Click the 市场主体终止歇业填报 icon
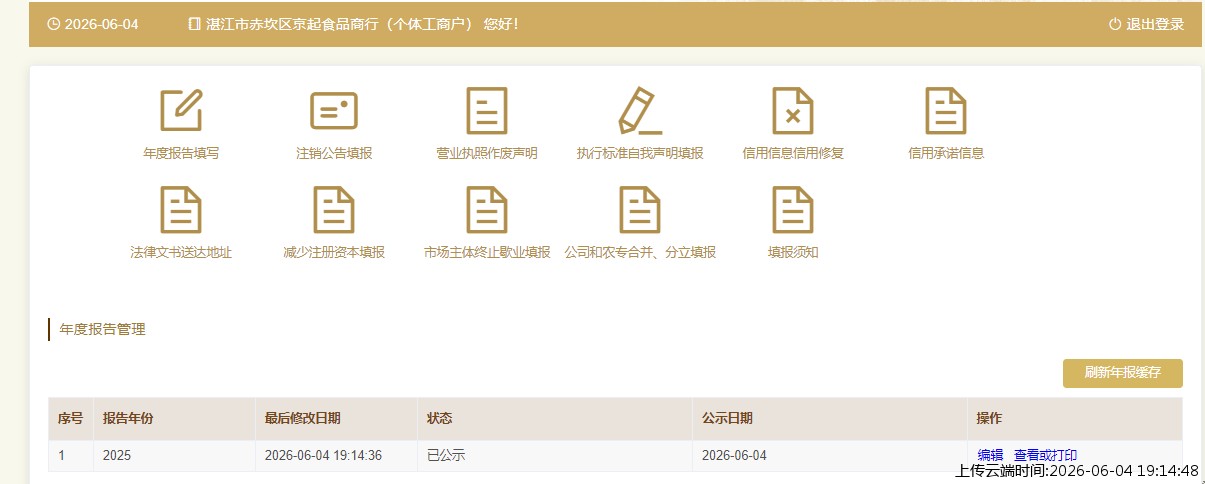 pos(487,210)
